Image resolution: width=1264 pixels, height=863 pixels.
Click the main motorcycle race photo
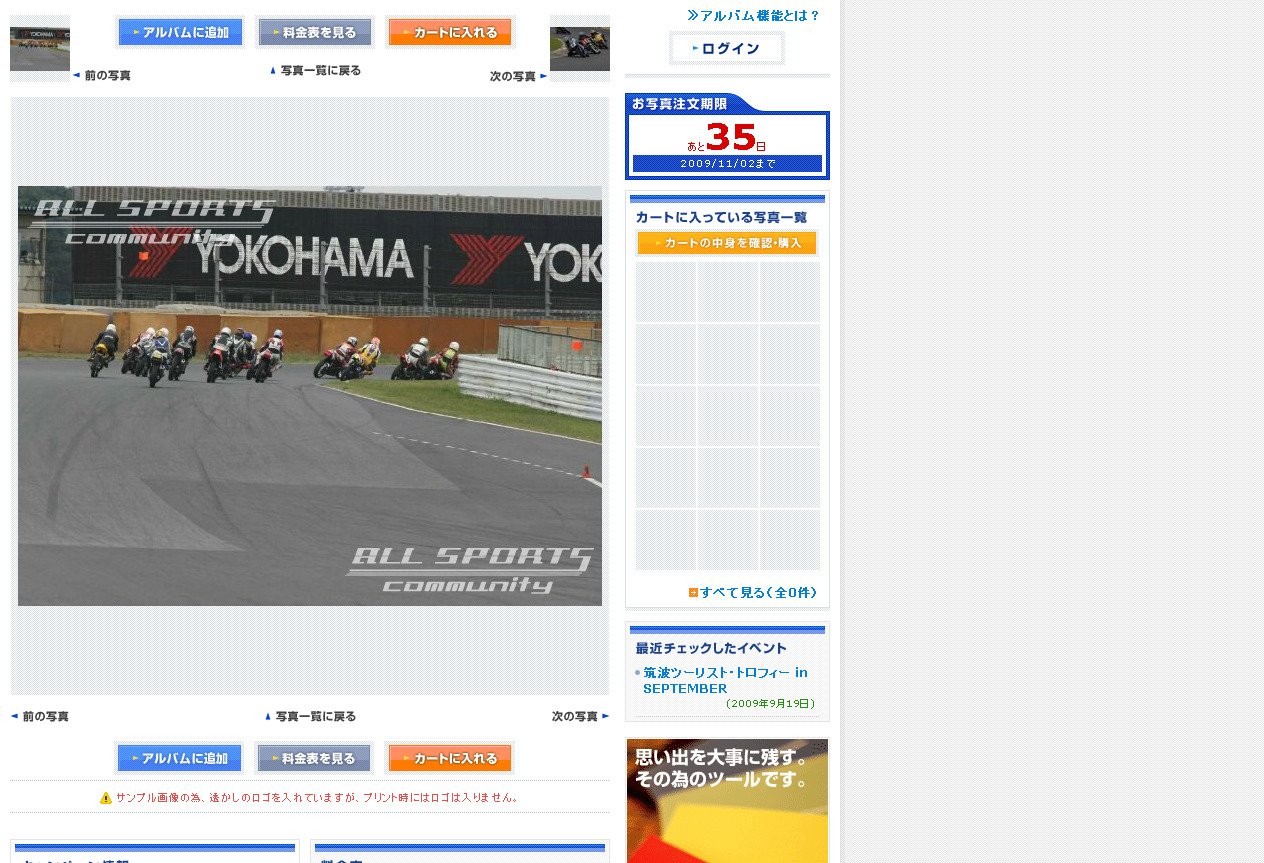(310, 396)
